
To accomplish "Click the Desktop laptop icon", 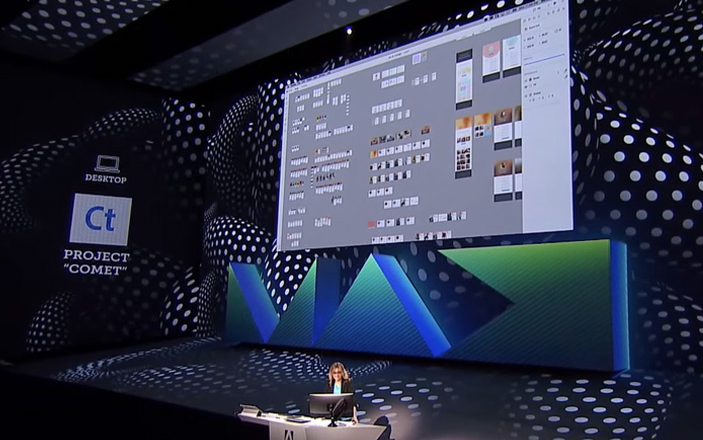I will [108, 164].
